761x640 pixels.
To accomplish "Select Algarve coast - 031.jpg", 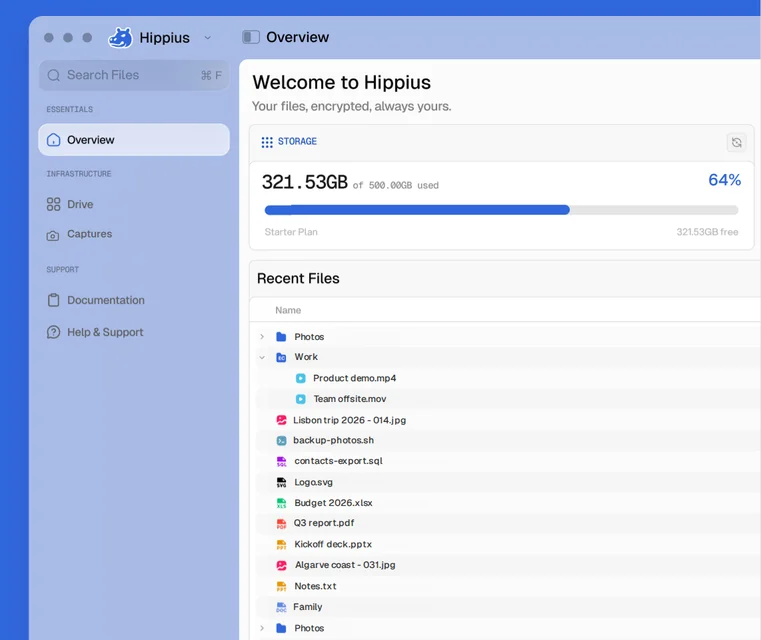I will click(345, 565).
